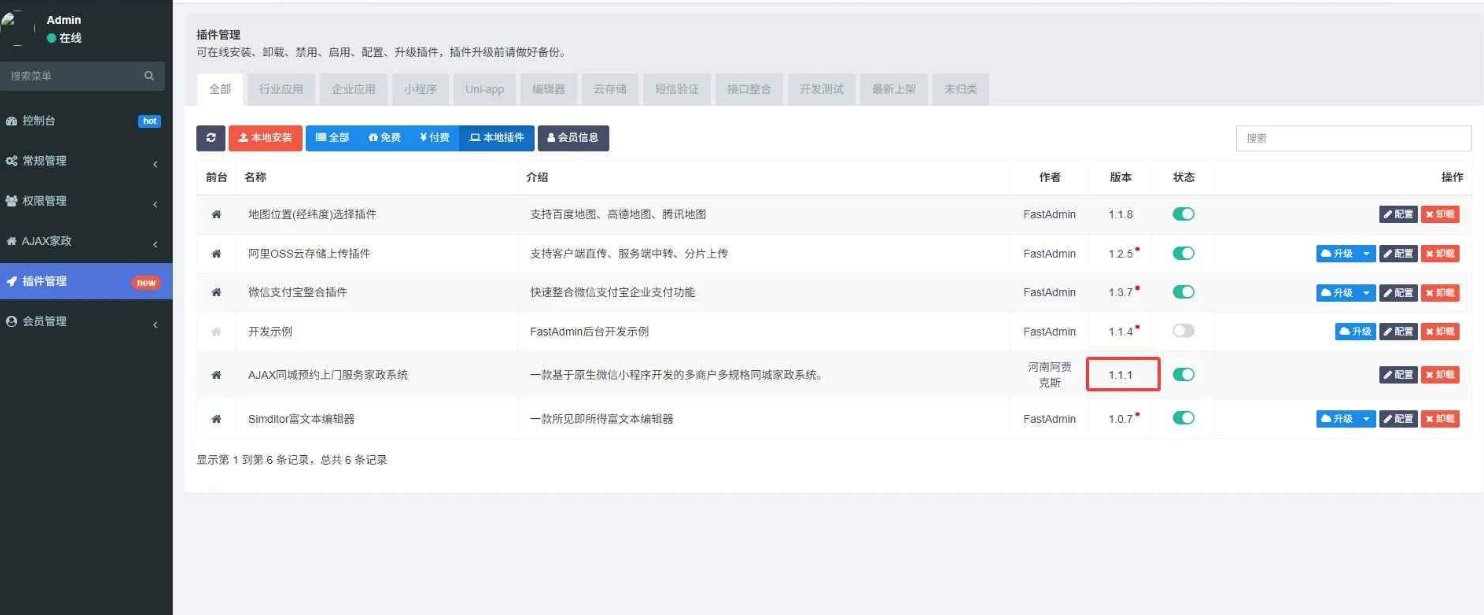Open upgrade dropdown arrow for 微信支付宝 row
1484x615 pixels.
click(1367, 293)
